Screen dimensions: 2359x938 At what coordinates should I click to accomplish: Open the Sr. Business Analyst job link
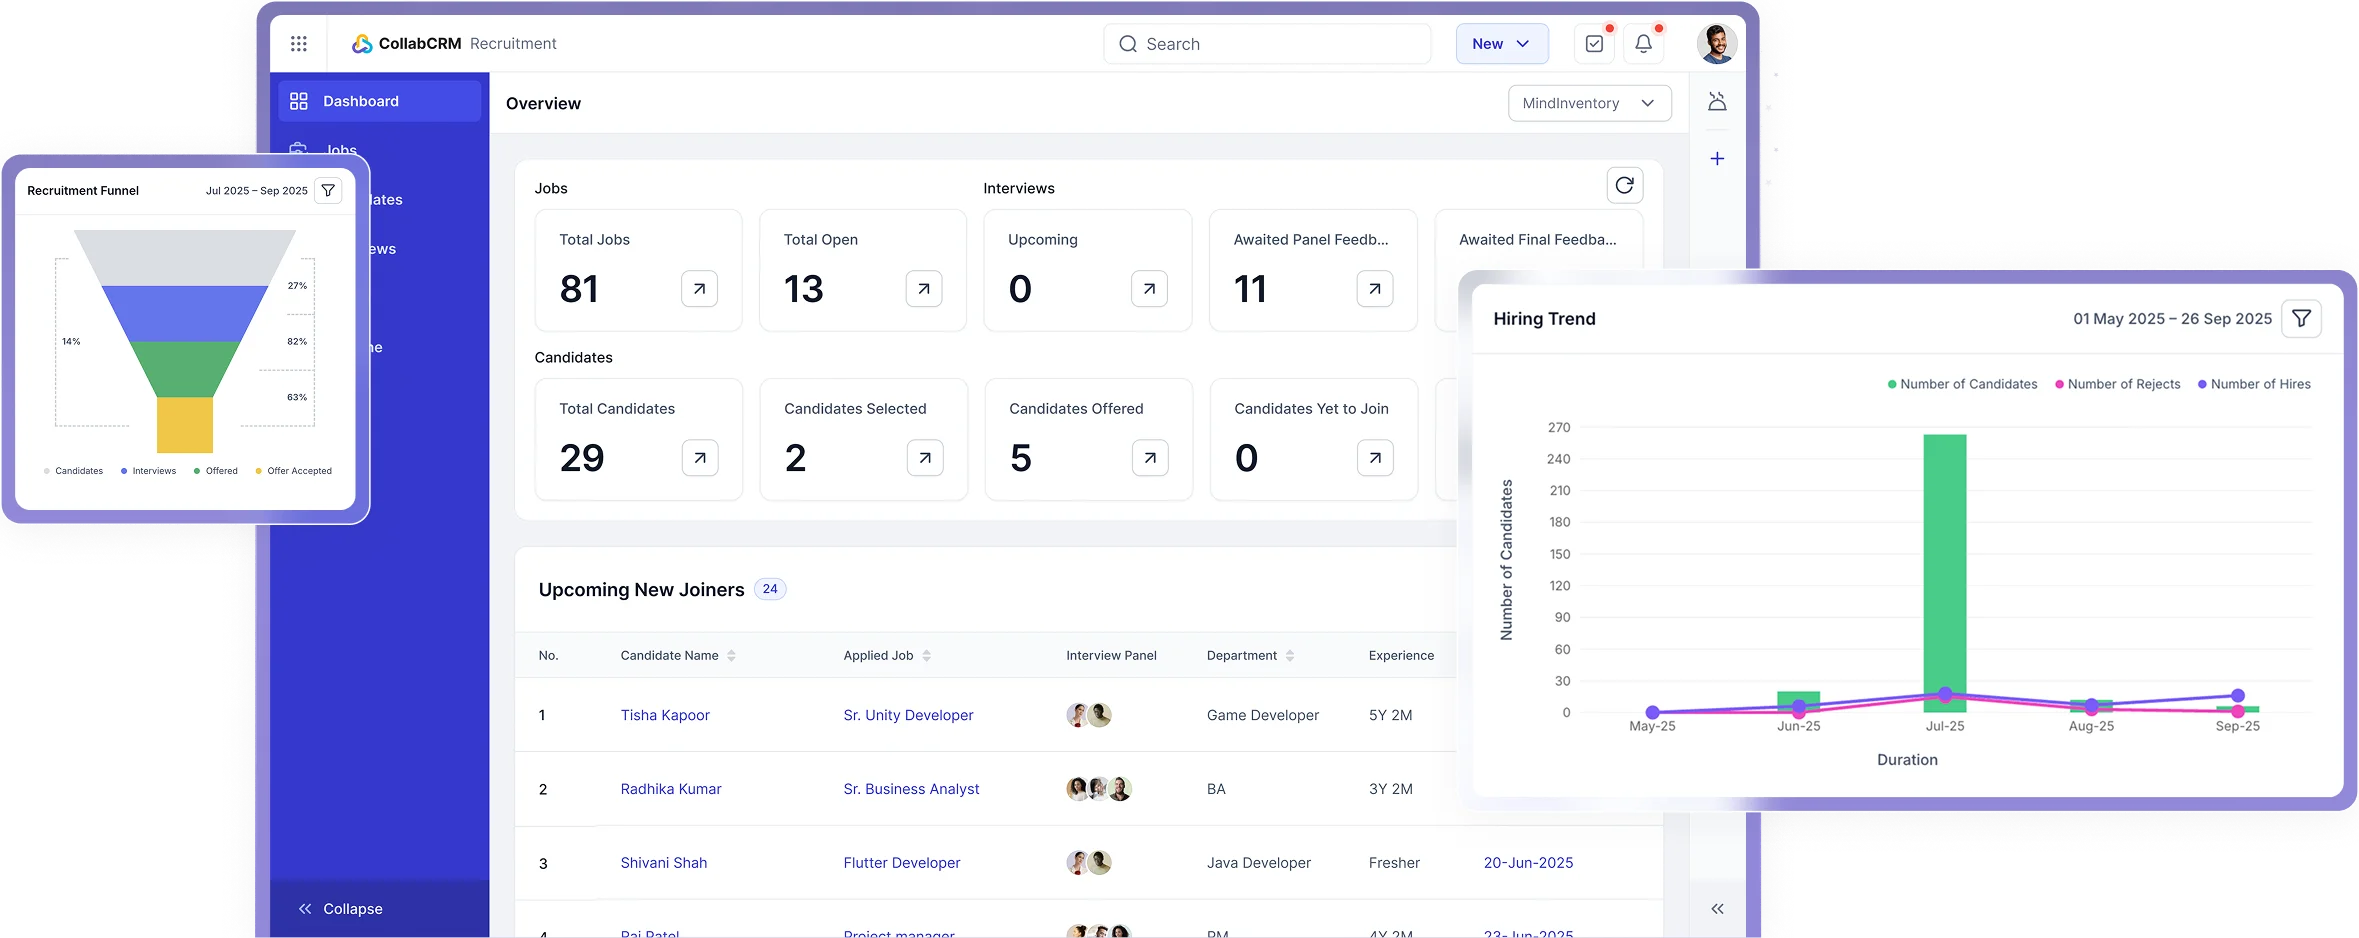(911, 789)
